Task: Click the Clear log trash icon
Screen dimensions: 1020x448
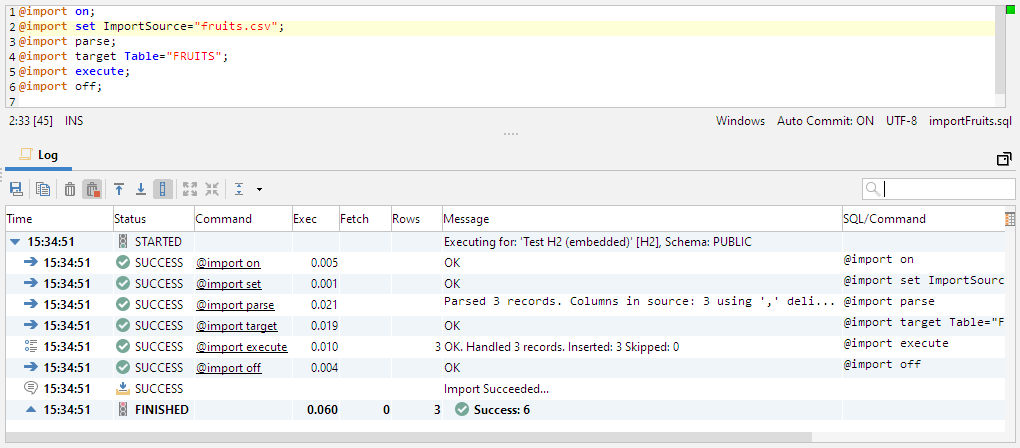Action: click(x=70, y=189)
